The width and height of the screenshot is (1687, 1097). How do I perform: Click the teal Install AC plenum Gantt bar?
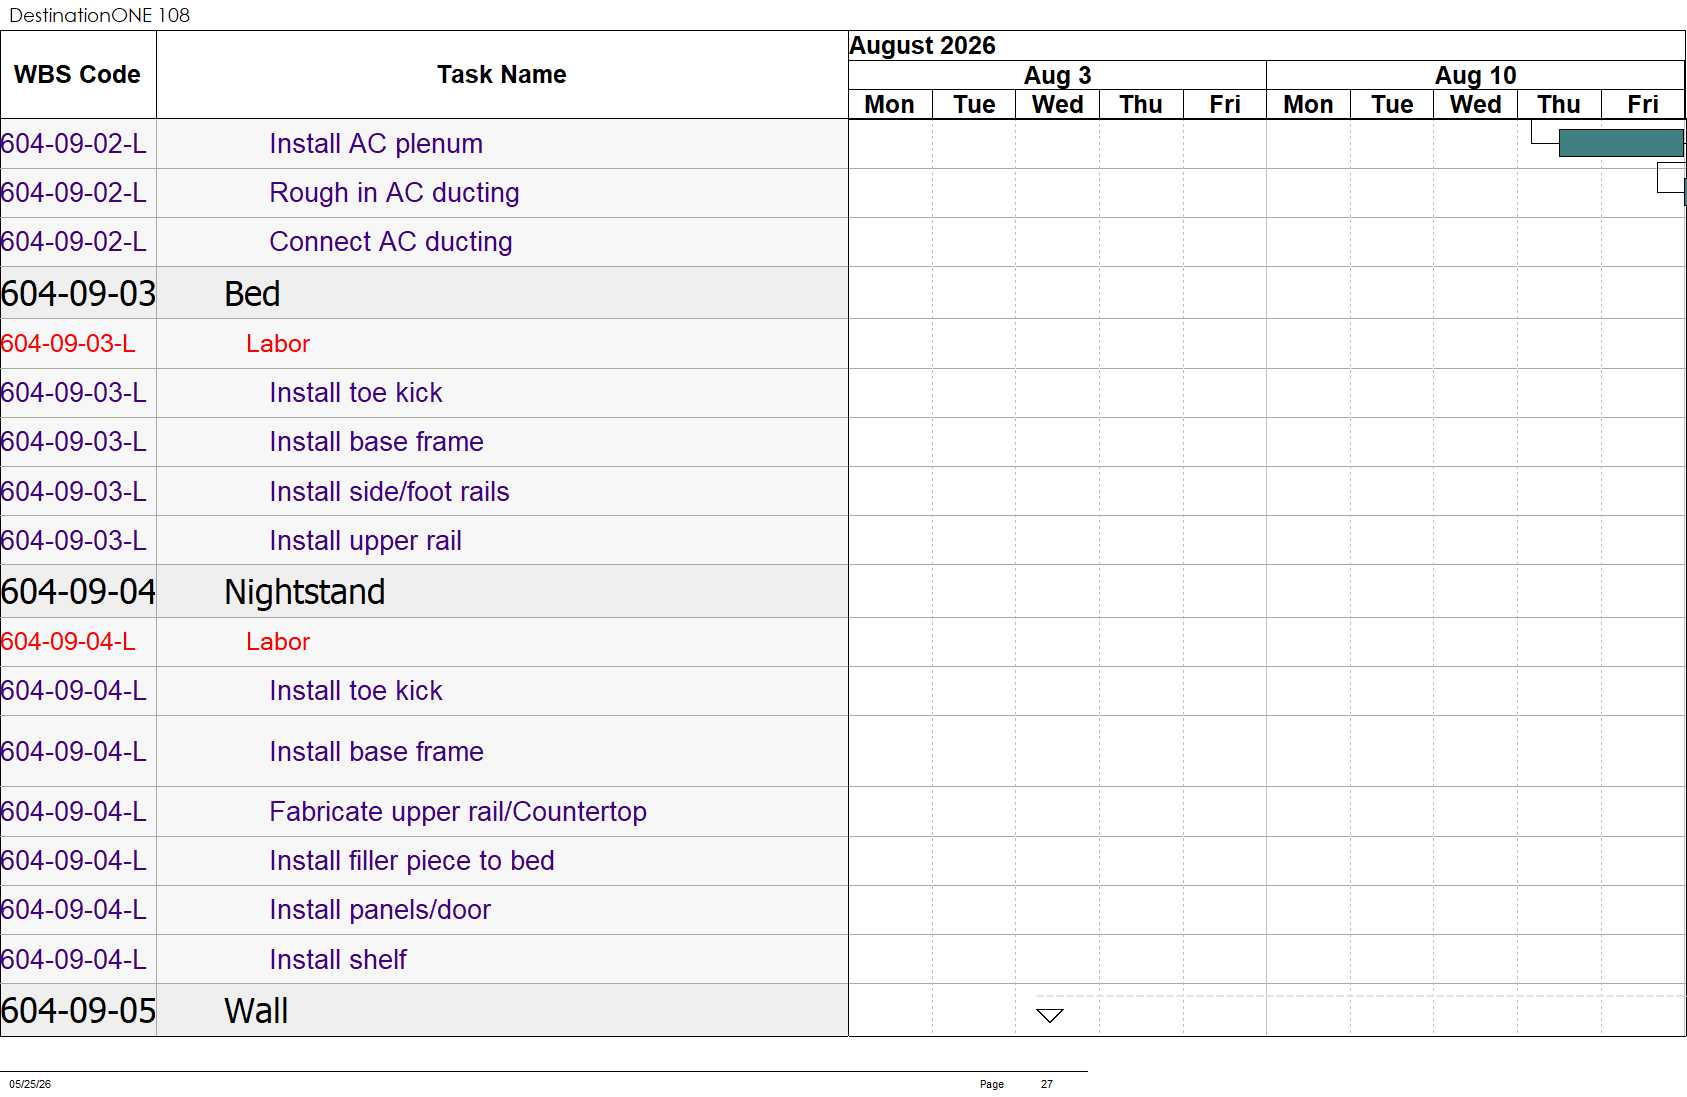click(x=1621, y=143)
